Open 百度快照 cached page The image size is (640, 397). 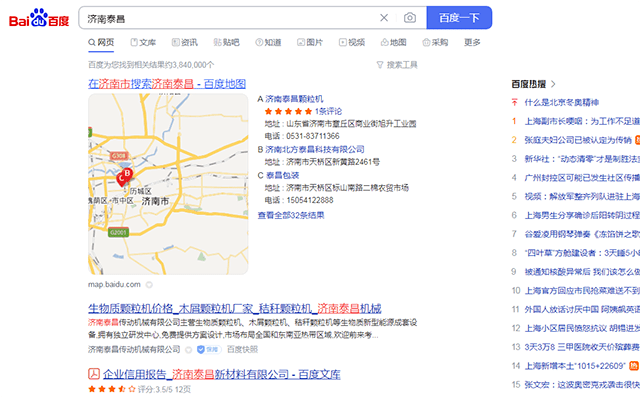(x=242, y=350)
